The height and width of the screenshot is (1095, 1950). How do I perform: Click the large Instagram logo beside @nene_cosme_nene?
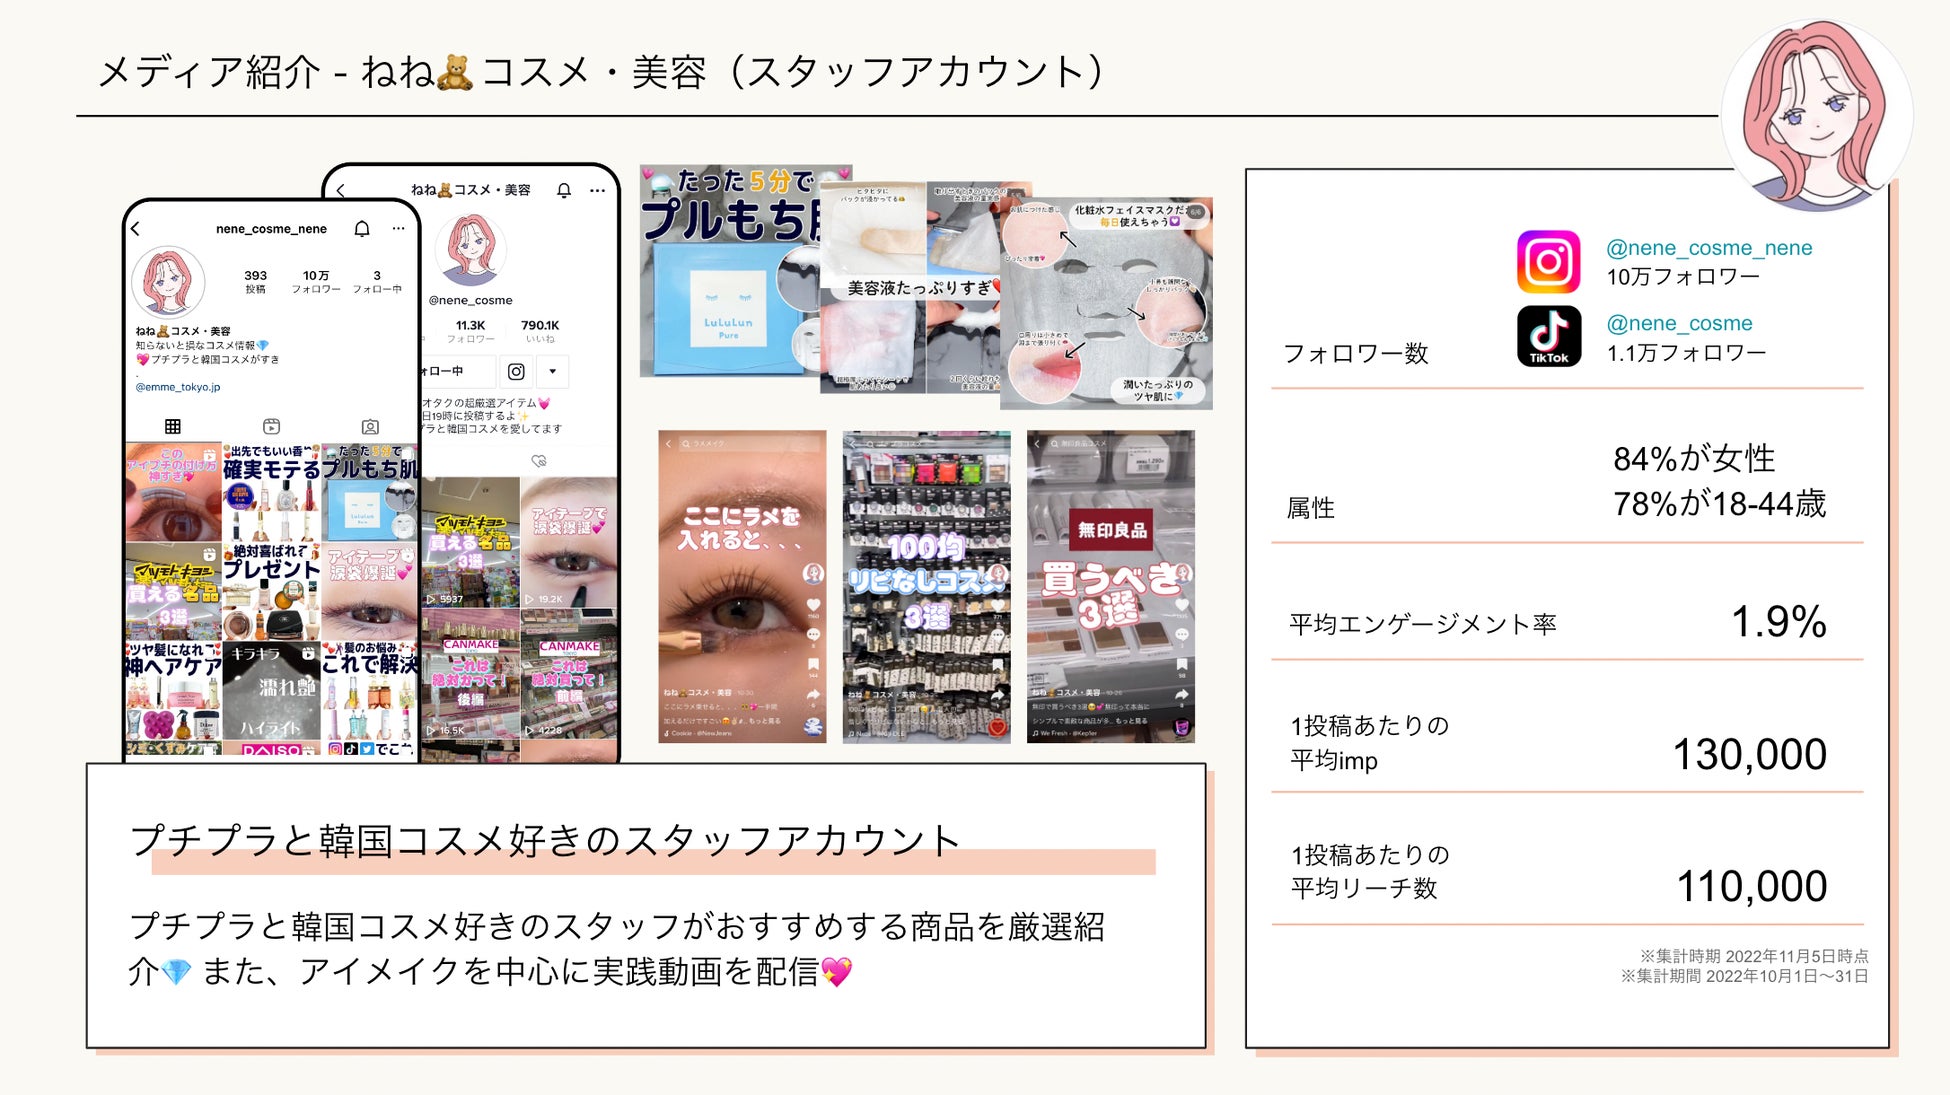(x=1548, y=262)
